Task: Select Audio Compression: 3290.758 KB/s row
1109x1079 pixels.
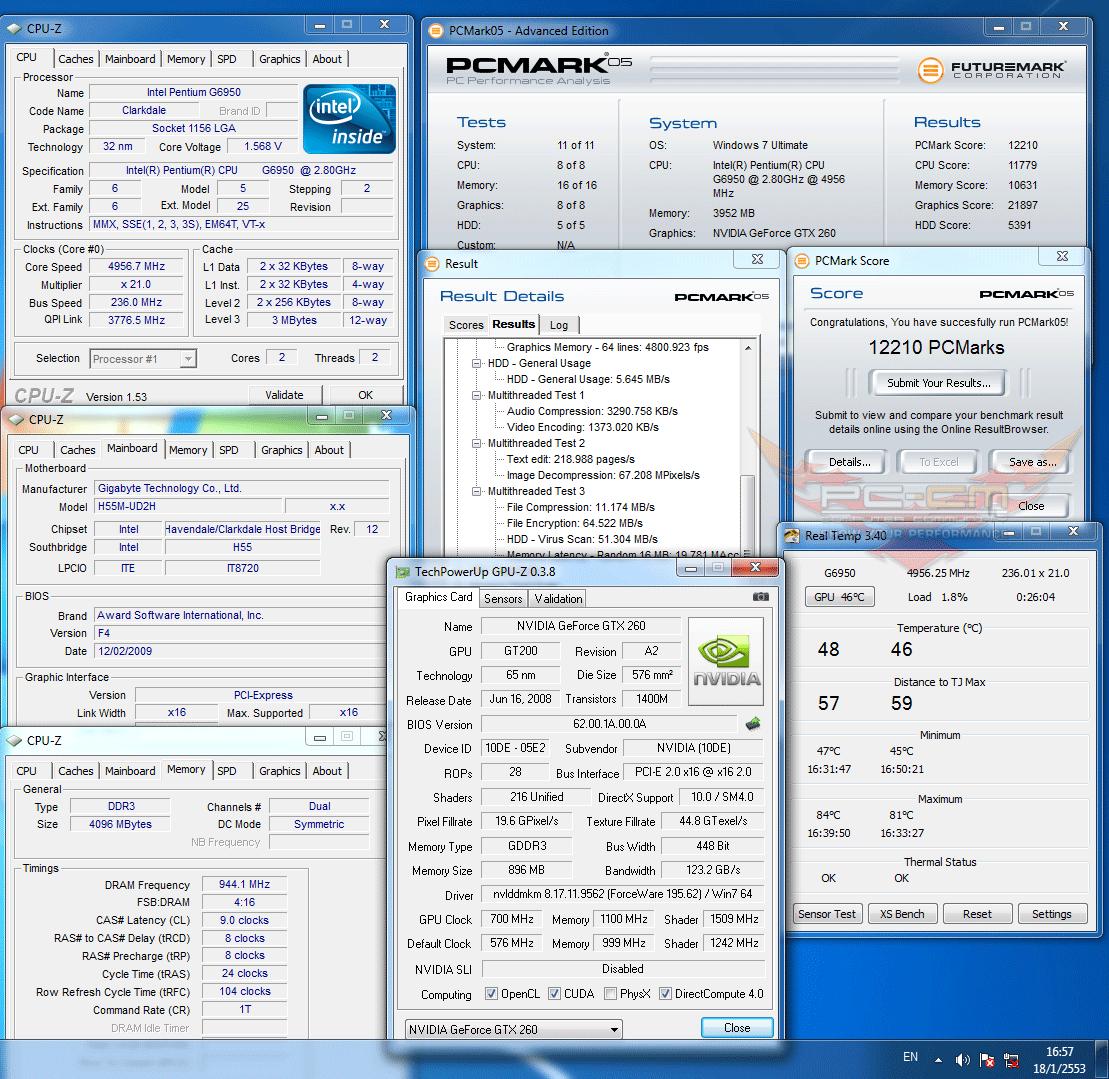Action: (x=592, y=411)
